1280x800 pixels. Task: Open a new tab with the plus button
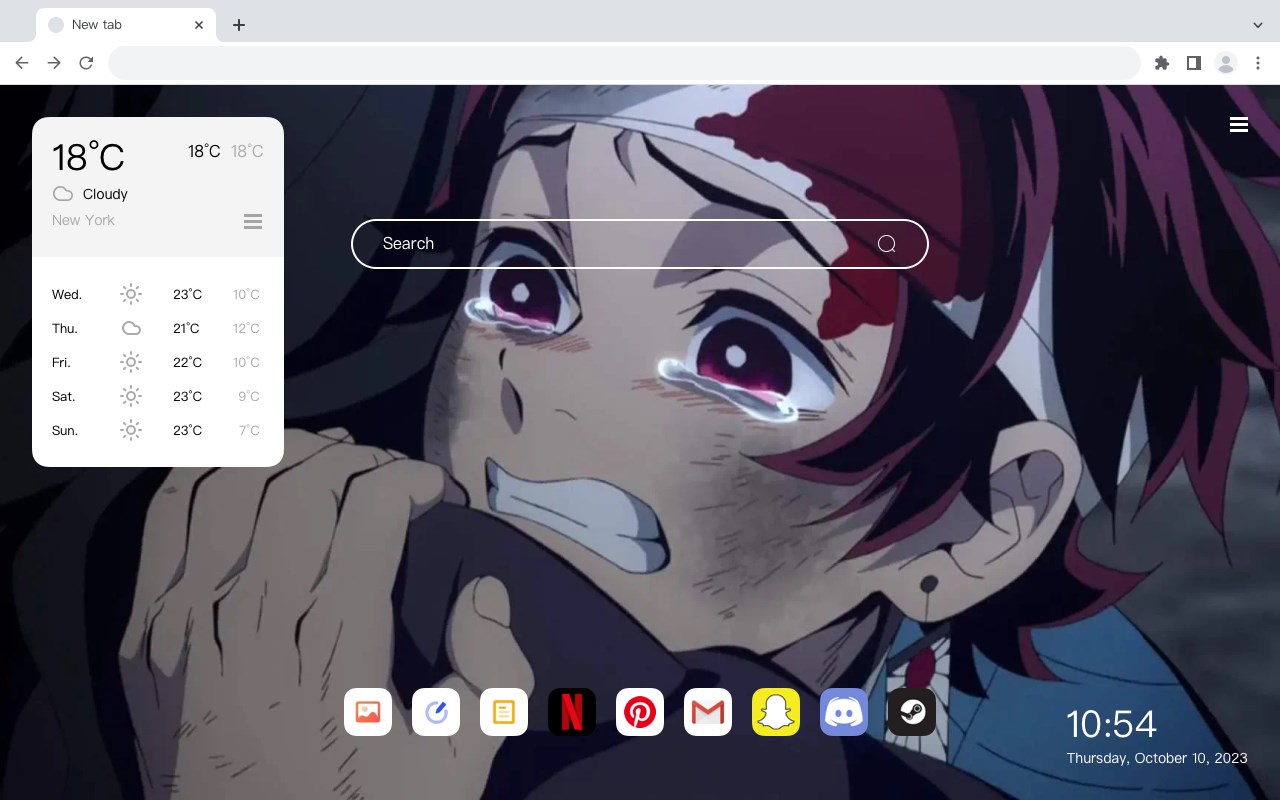238,25
